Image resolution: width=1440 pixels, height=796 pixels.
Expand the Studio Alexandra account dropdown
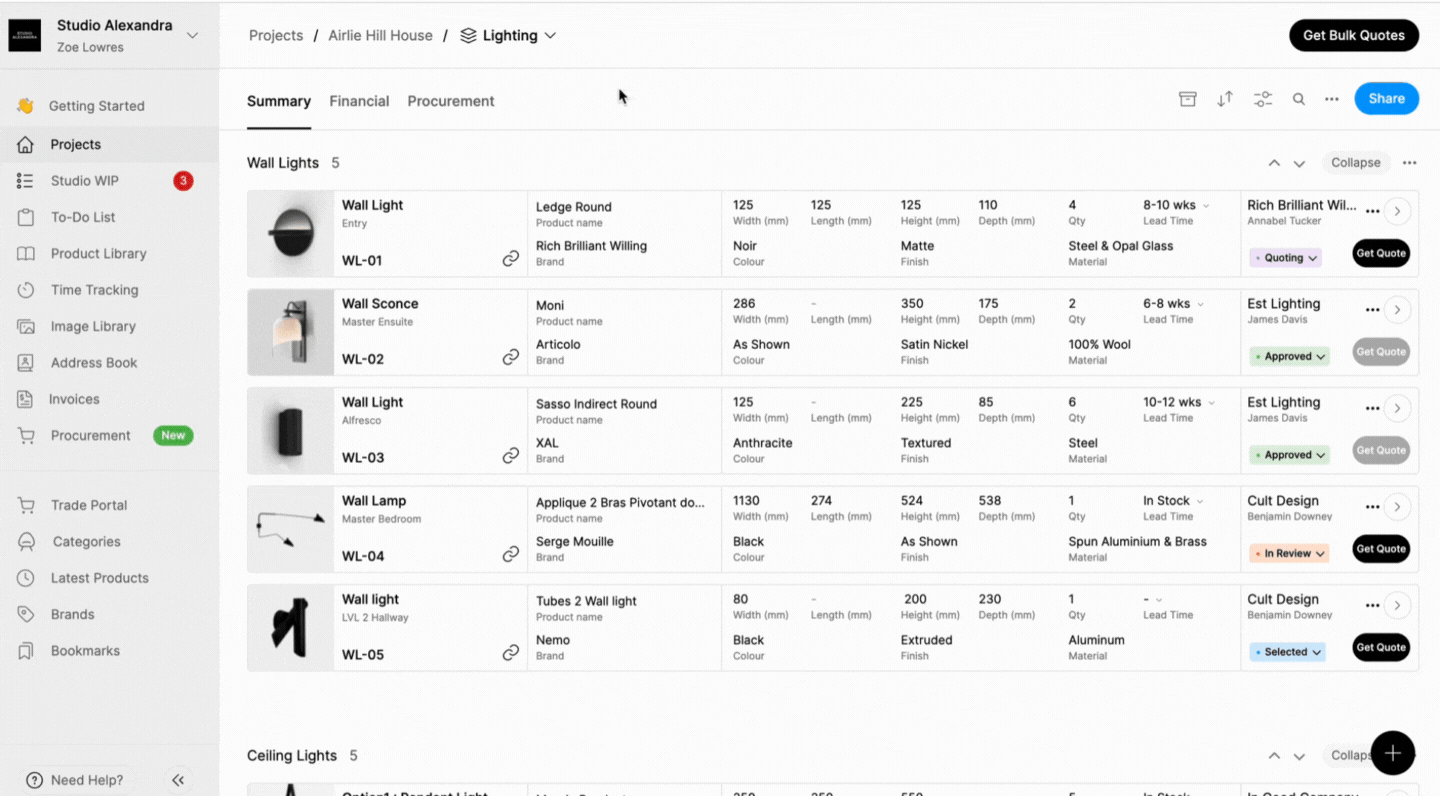click(x=192, y=35)
